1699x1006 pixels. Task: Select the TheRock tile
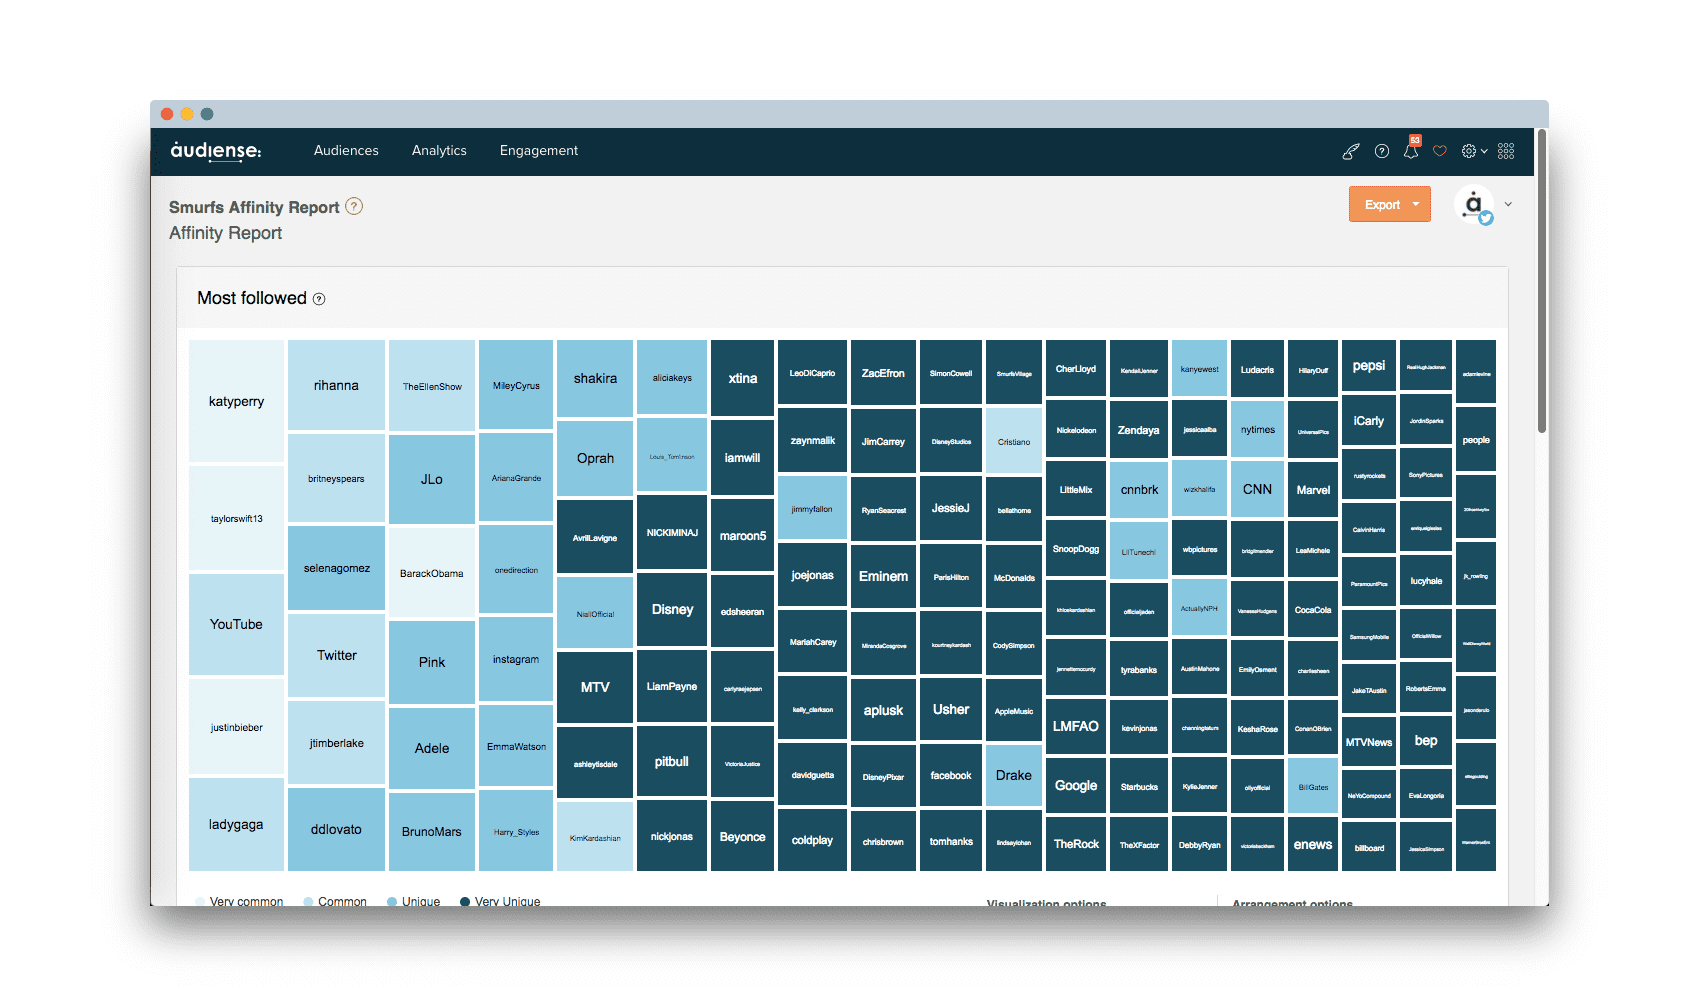click(x=1076, y=844)
